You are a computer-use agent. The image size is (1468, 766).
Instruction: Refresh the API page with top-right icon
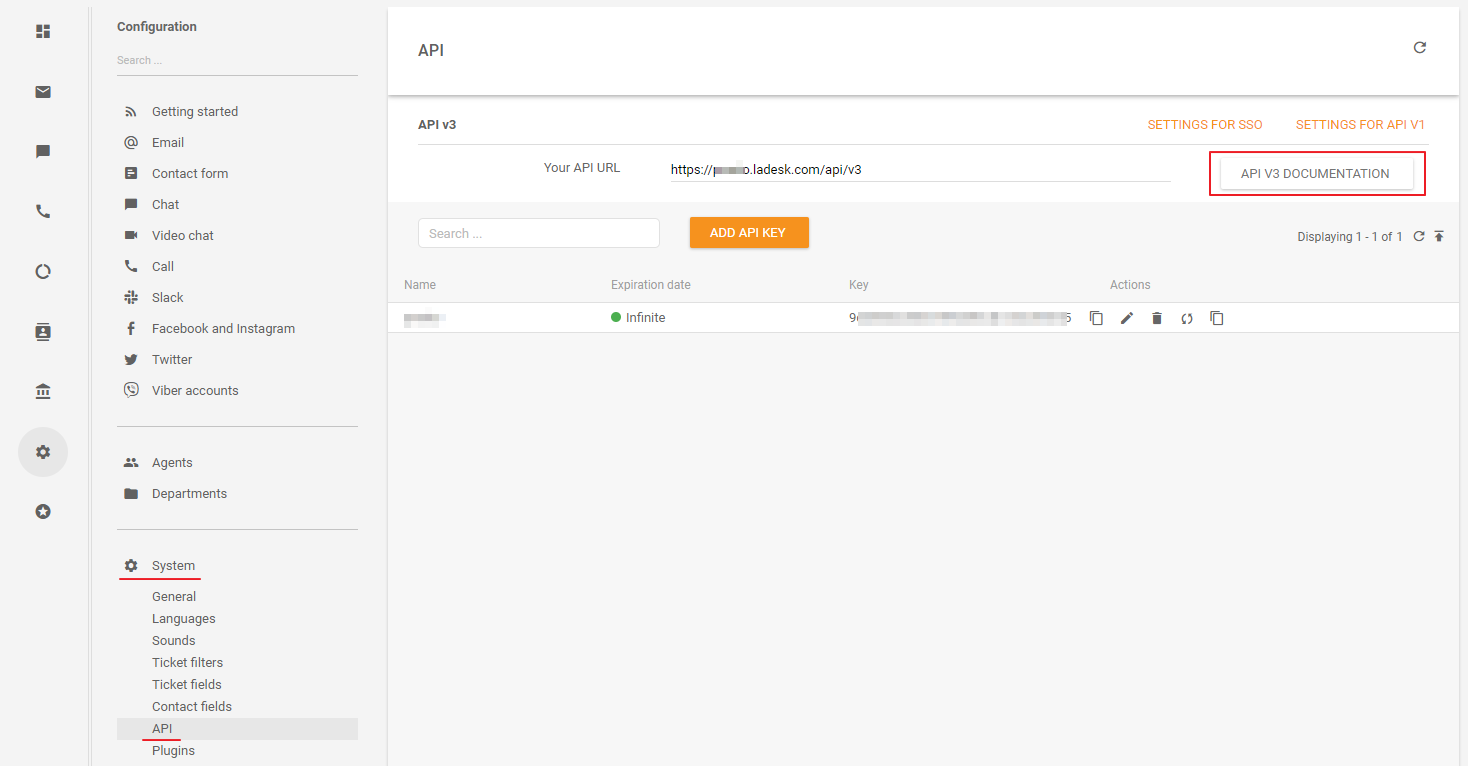click(x=1419, y=48)
